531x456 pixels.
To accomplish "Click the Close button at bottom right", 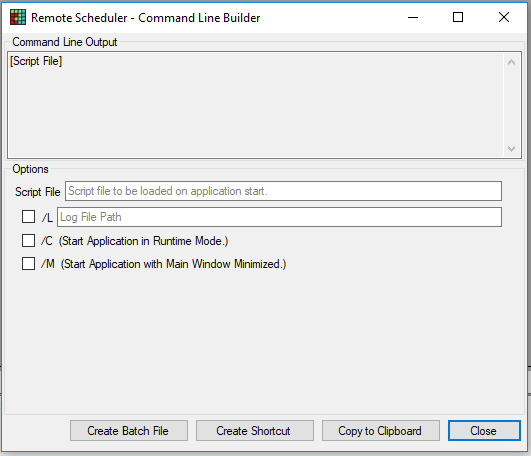I will tap(484, 431).
